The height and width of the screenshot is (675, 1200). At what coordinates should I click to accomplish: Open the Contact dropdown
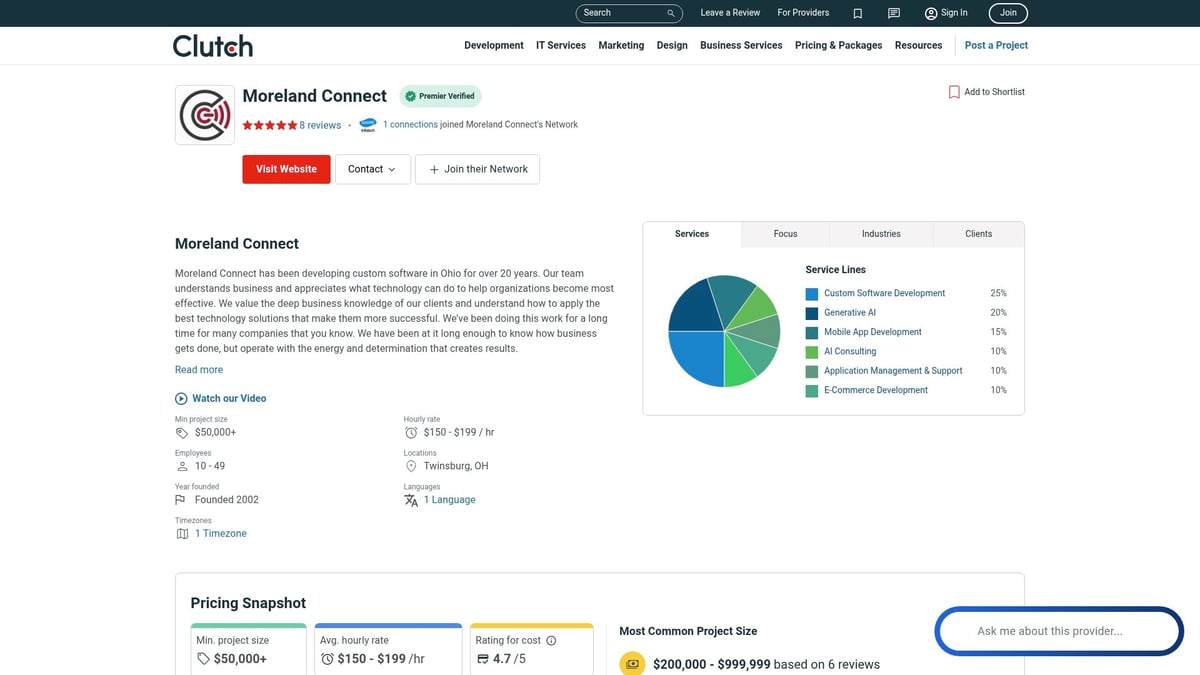[372, 169]
